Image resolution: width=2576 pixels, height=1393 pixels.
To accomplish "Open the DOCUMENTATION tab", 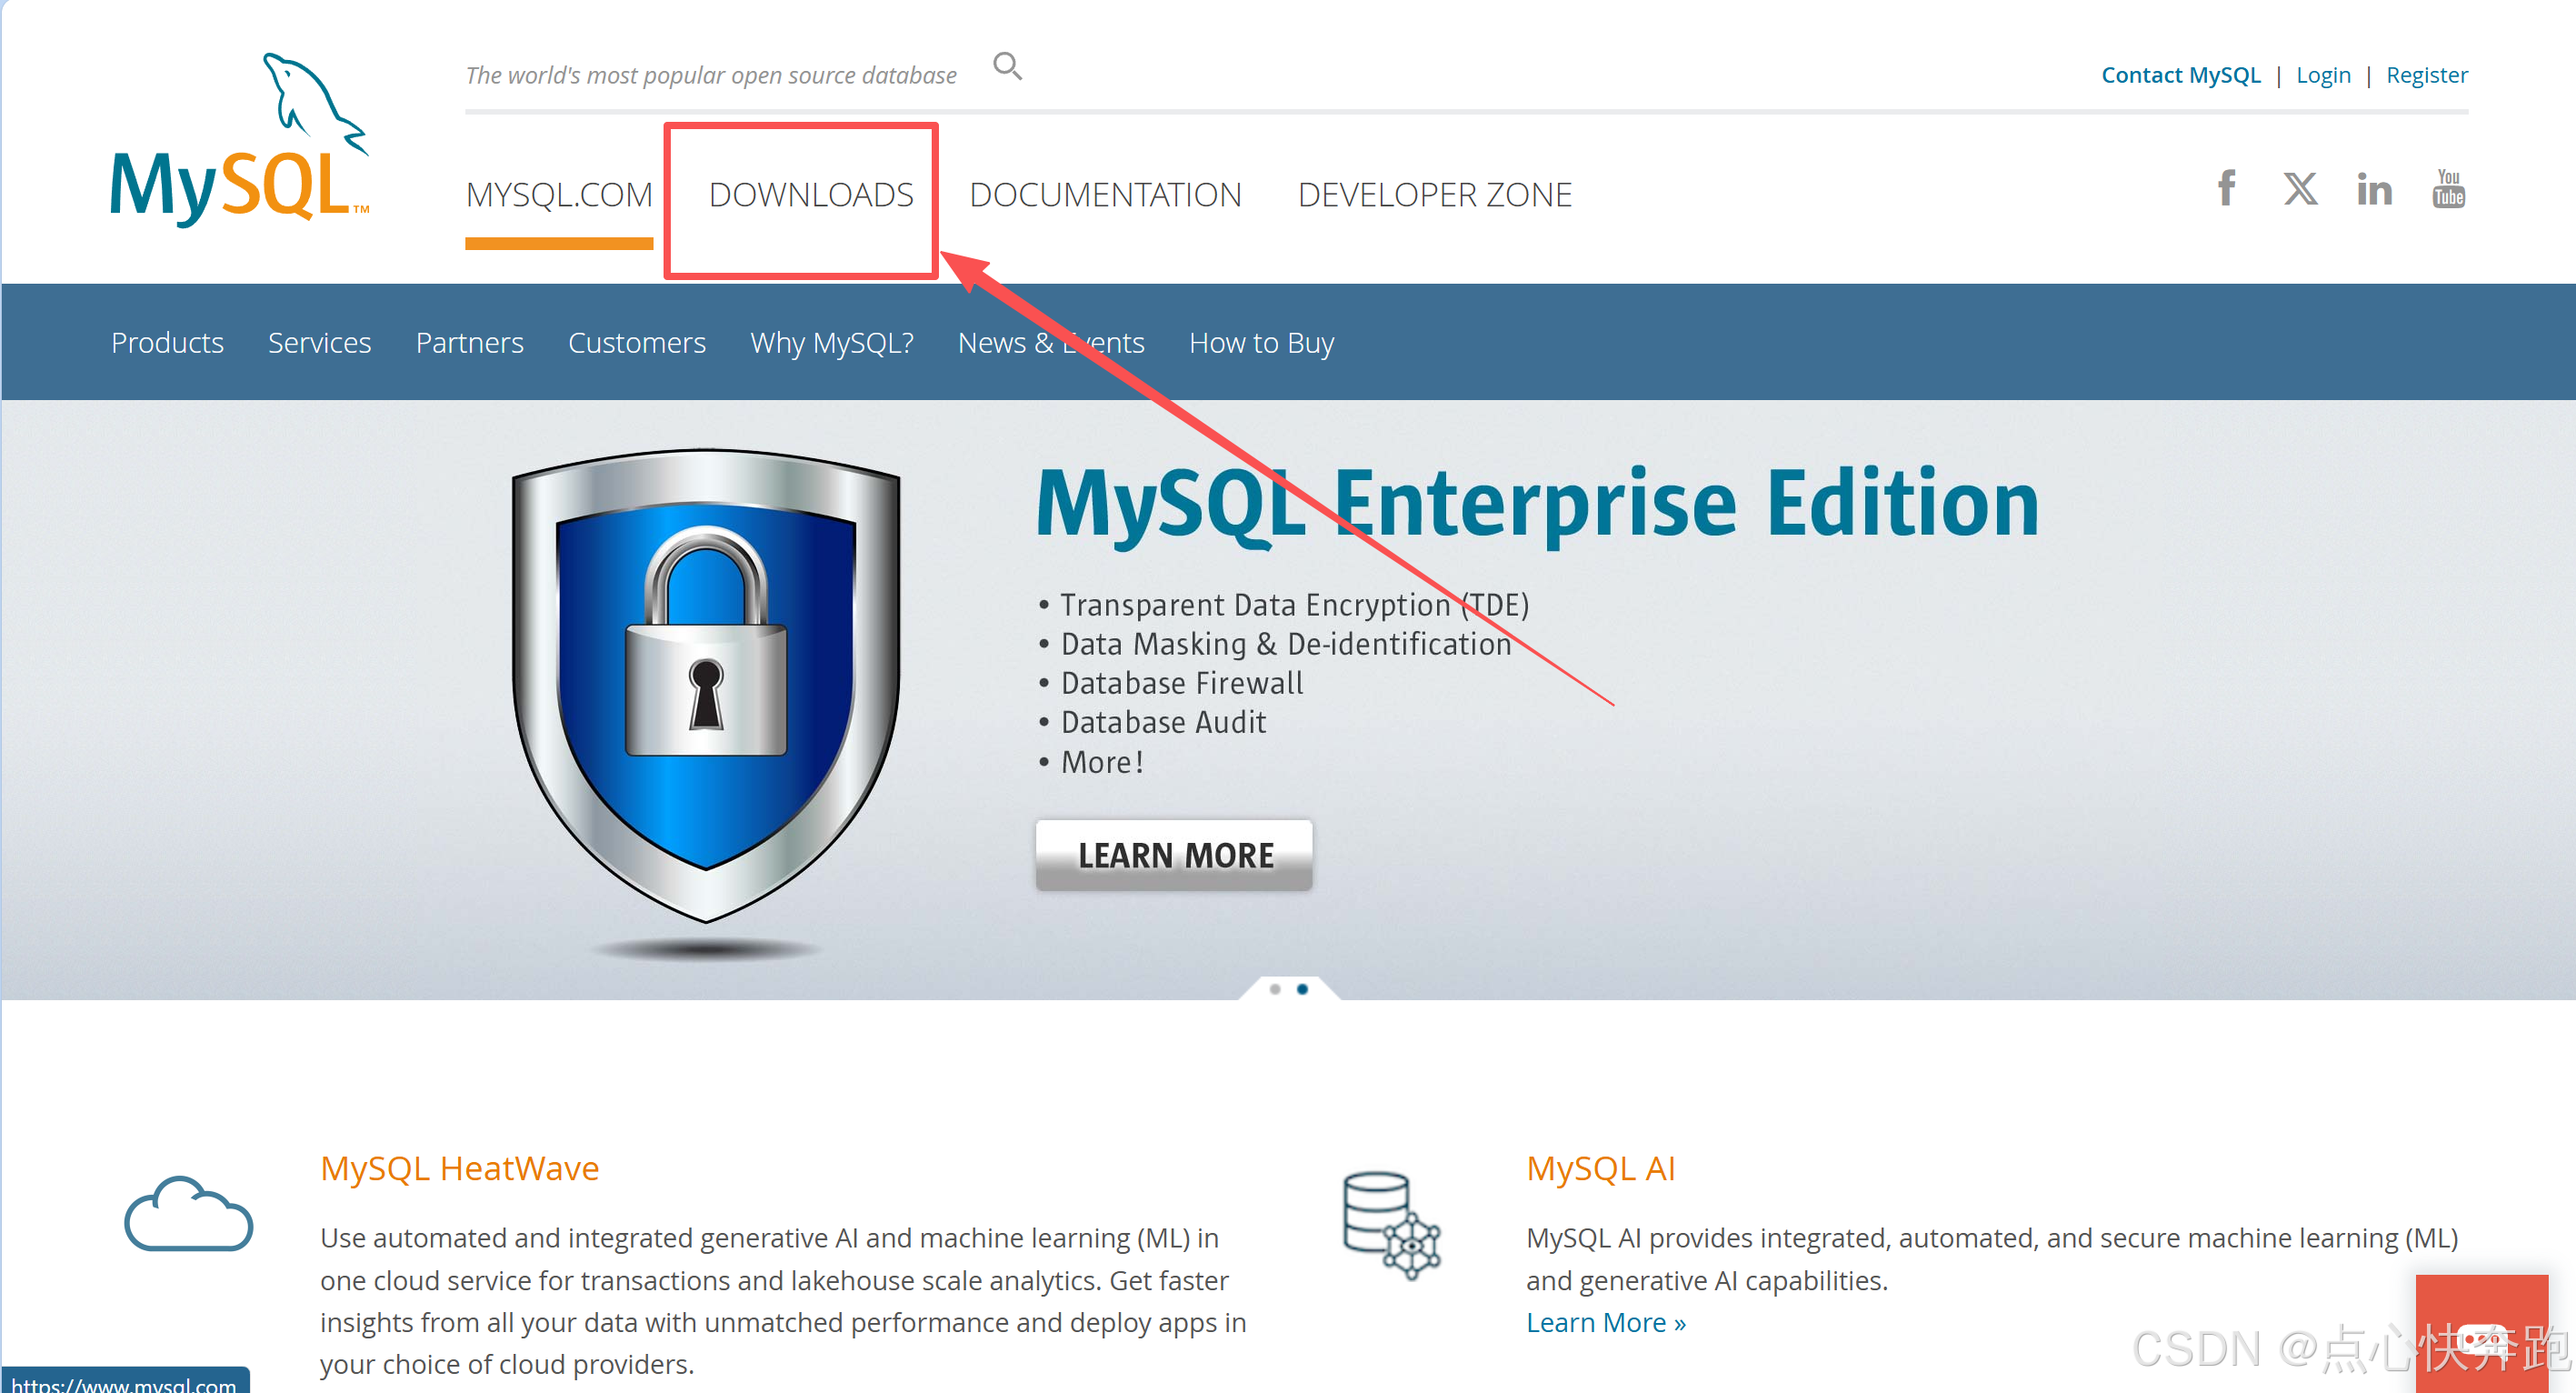I will click(1105, 195).
